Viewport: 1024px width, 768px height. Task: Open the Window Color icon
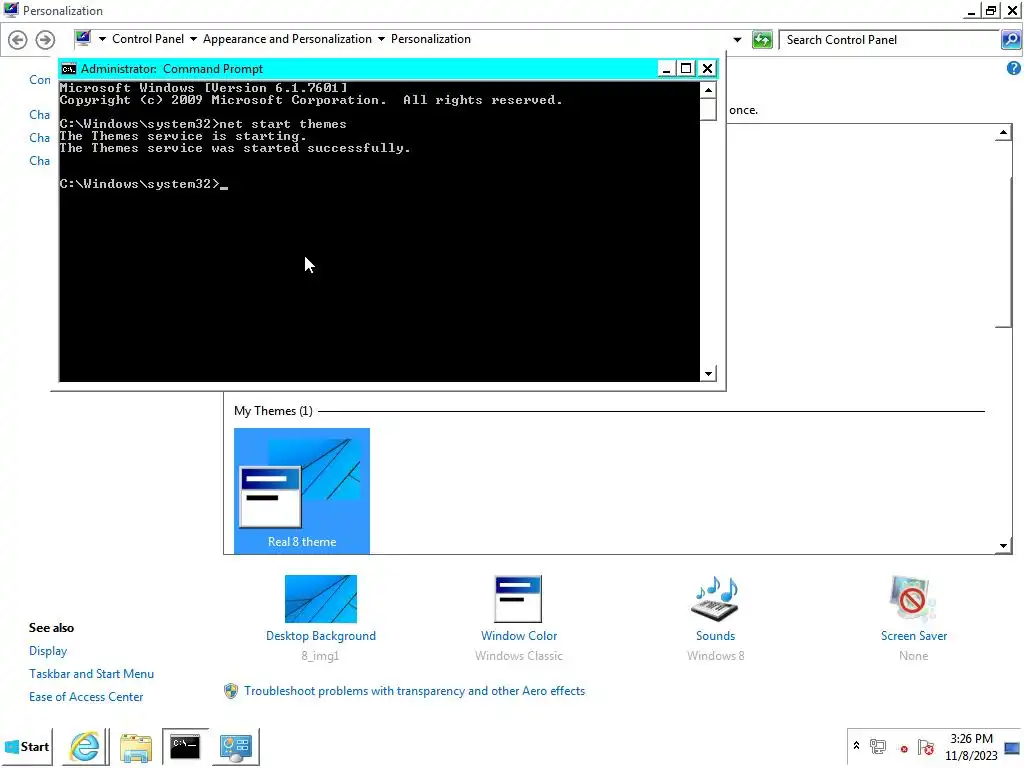click(x=519, y=599)
